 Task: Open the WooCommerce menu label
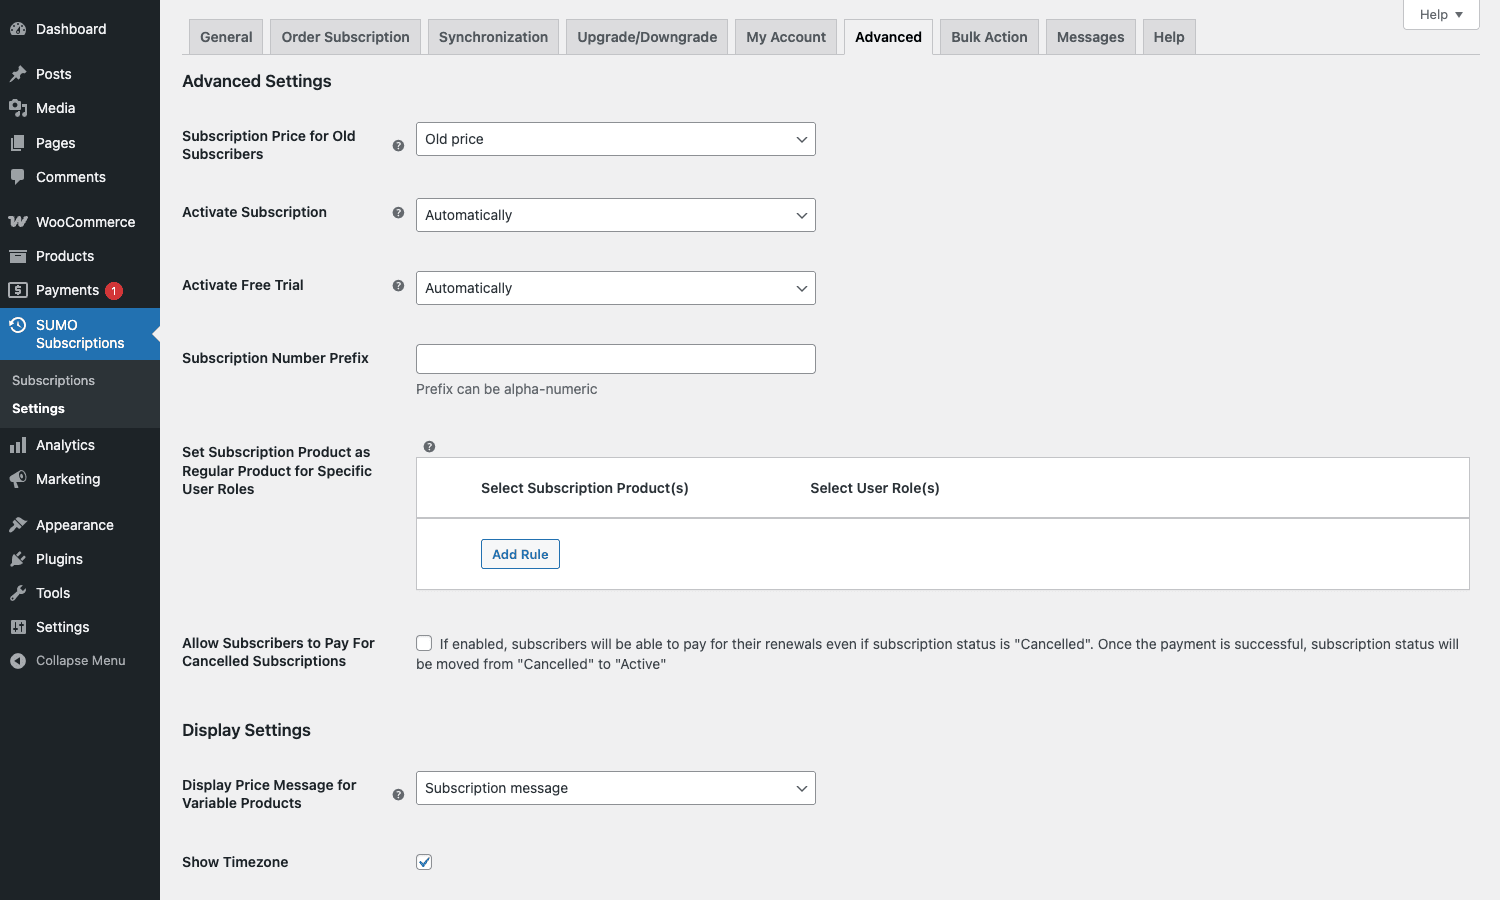coord(85,222)
